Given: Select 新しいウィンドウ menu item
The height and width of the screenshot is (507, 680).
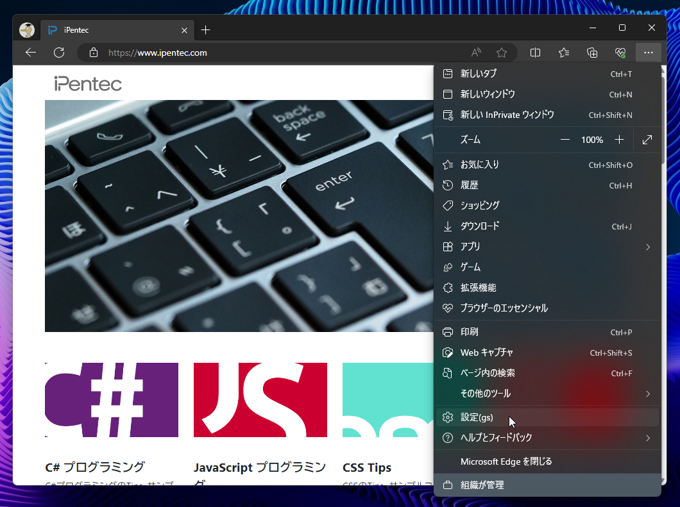Looking at the screenshot, I should (547, 94).
